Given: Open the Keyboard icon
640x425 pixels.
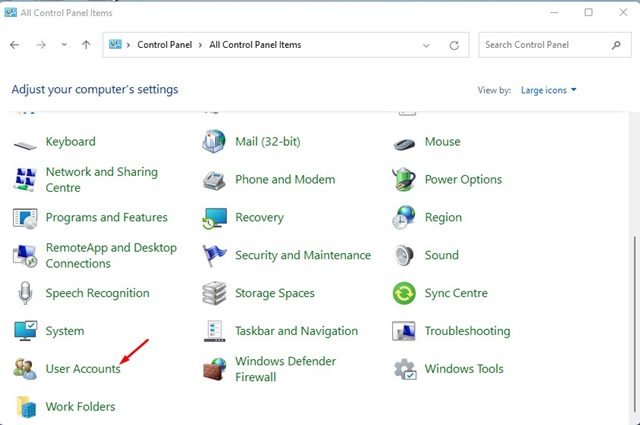Looking at the screenshot, I should point(25,145).
